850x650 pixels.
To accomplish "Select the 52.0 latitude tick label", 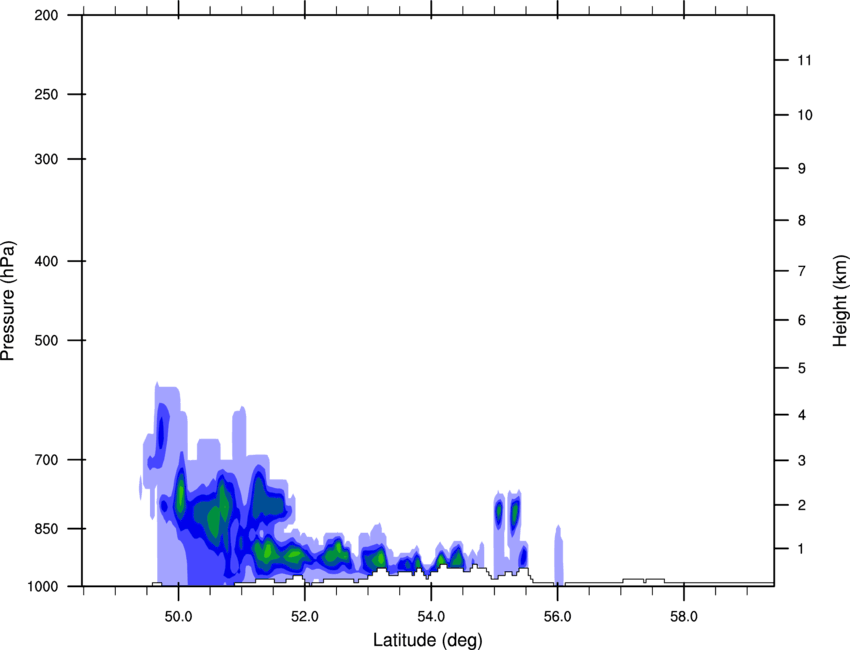I will pos(305,615).
